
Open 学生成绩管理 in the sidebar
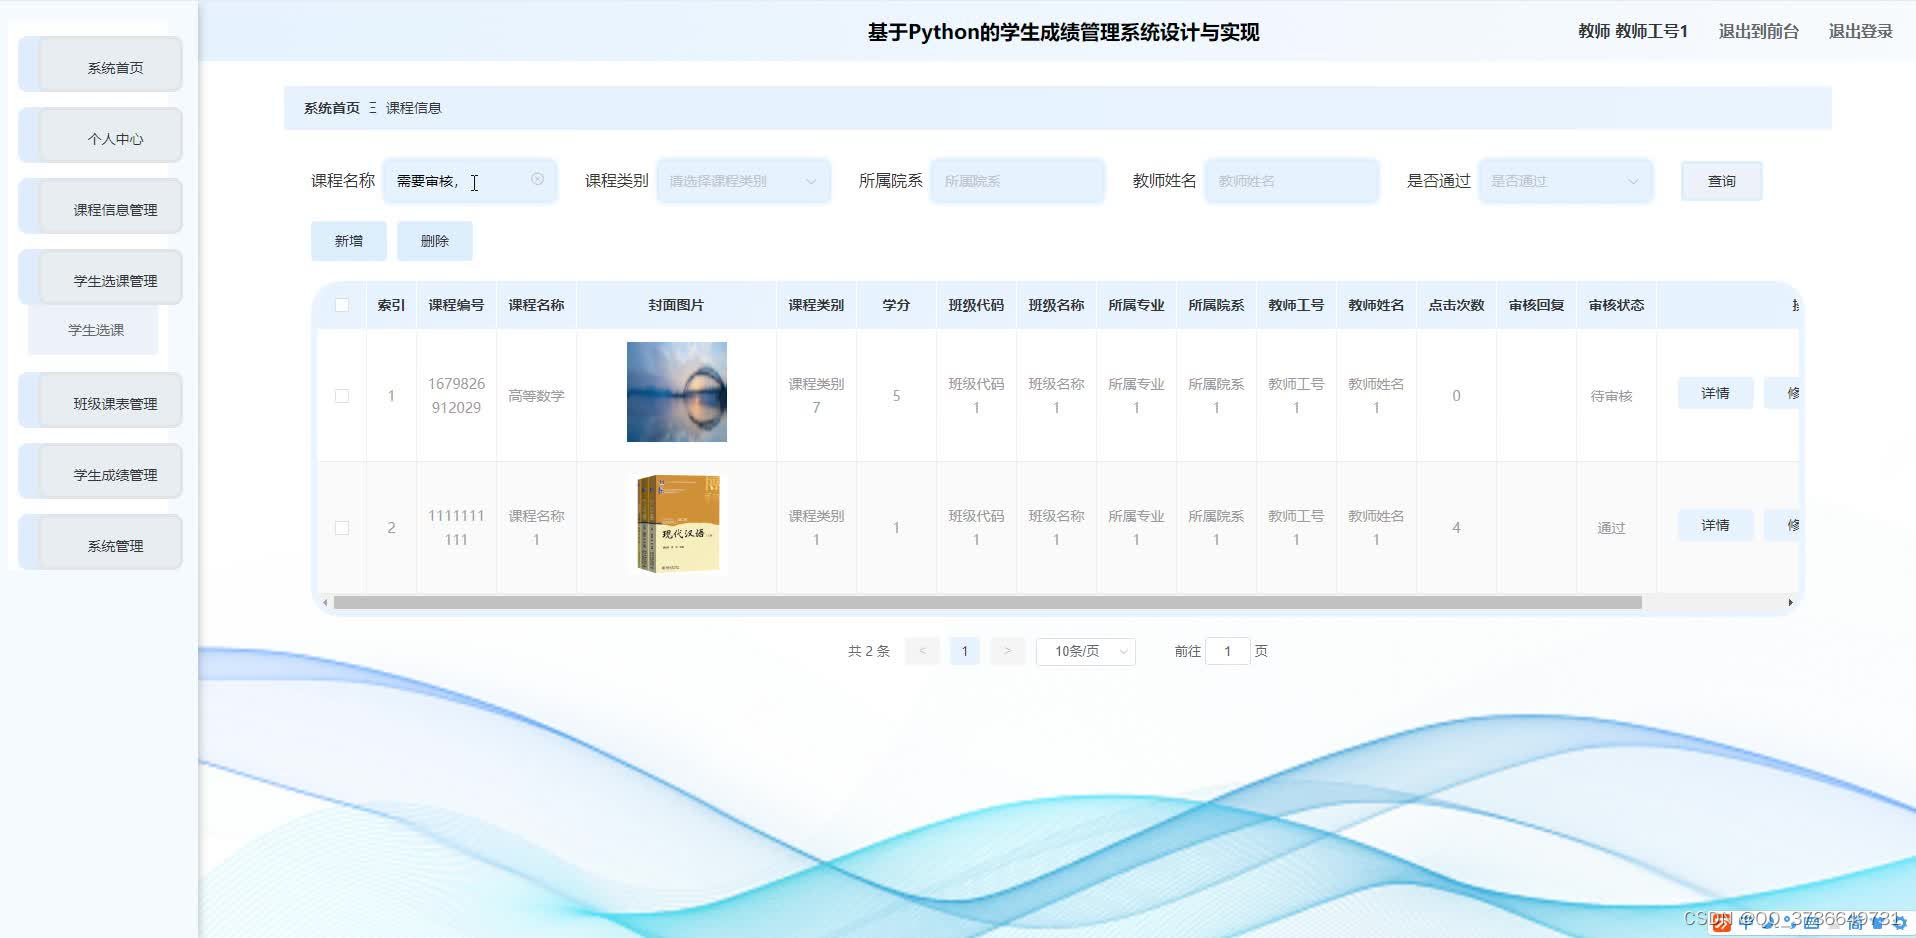point(101,472)
